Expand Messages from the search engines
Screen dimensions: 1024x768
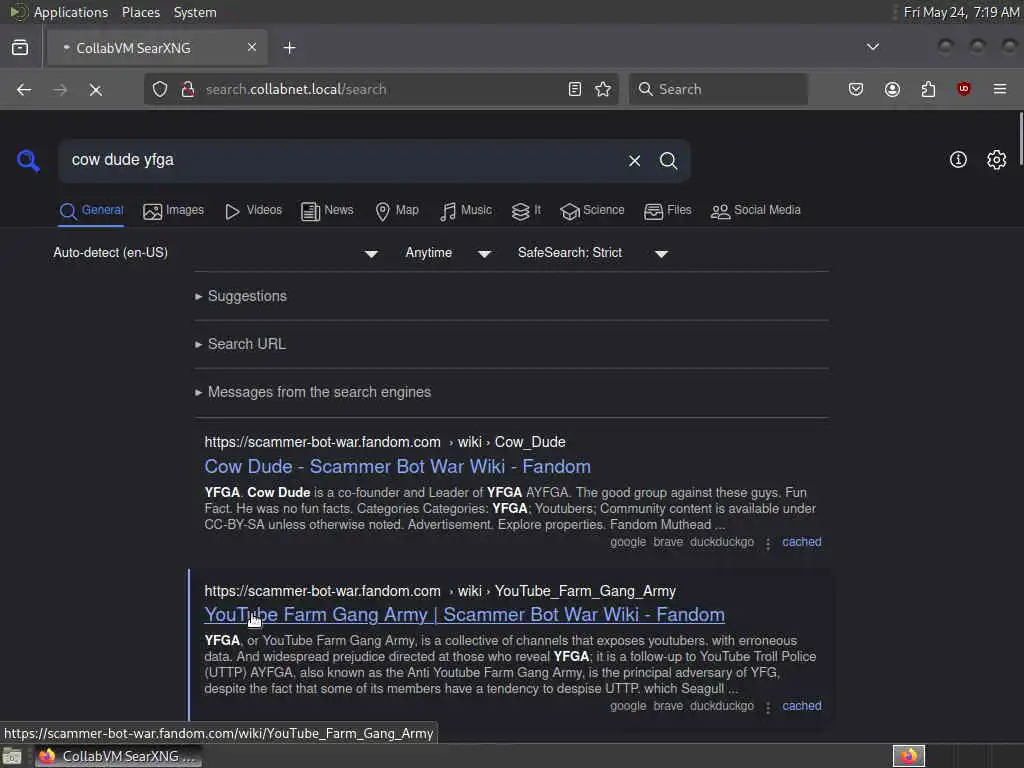(313, 392)
